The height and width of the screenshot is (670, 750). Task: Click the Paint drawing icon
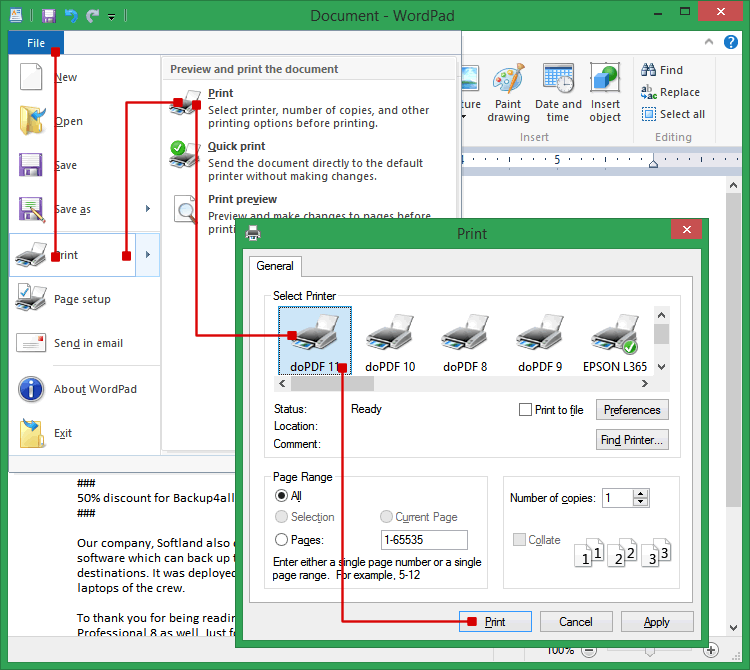pyautogui.click(x=508, y=78)
